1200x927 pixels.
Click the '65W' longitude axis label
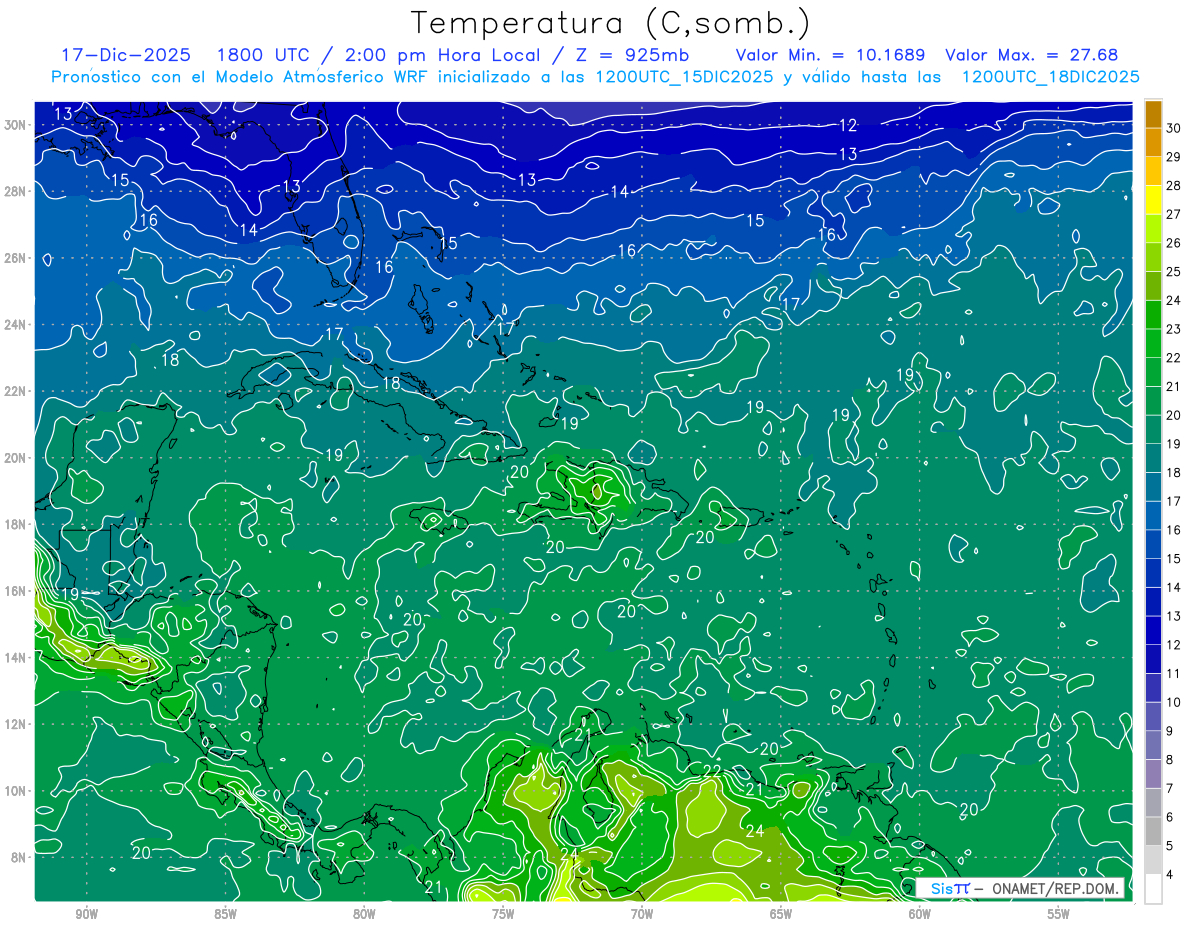click(x=781, y=914)
